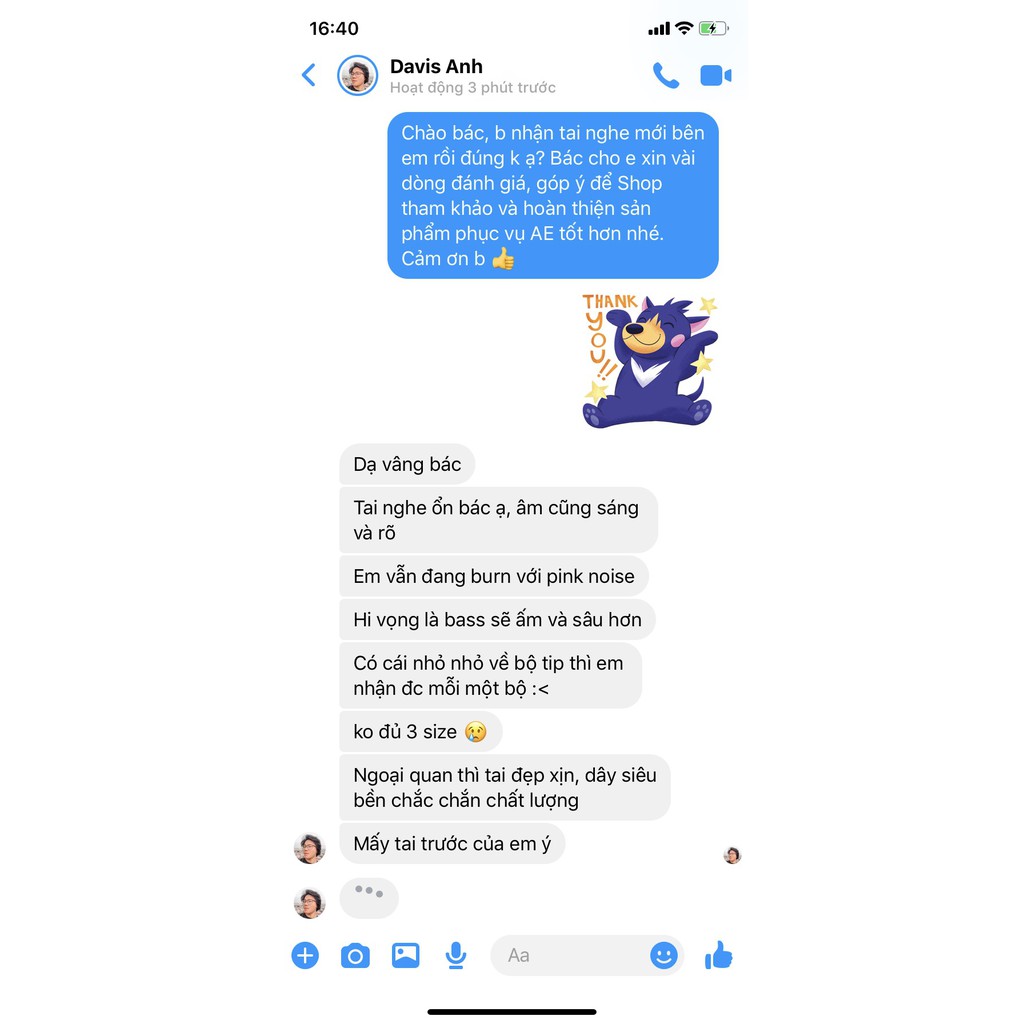1024x1024 pixels.
Task: Send a thumbs-up like
Action: 718,955
